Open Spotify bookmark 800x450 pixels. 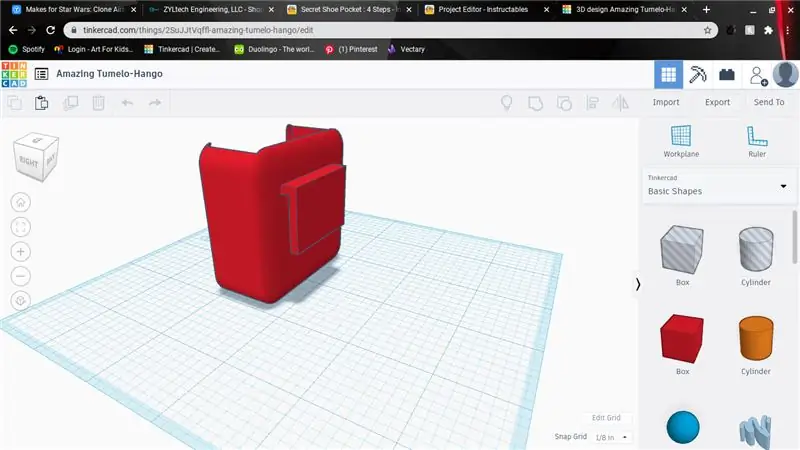(27, 49)
